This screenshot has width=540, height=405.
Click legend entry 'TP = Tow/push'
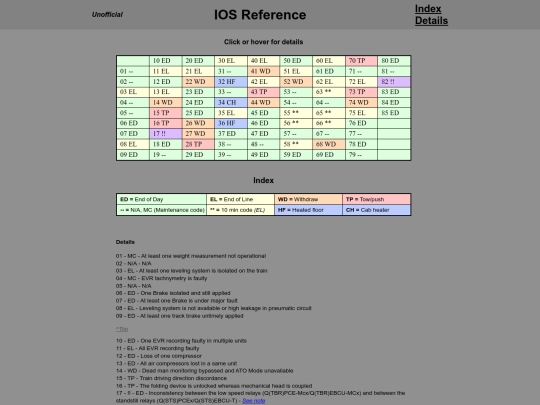click(x=377, y=199)
